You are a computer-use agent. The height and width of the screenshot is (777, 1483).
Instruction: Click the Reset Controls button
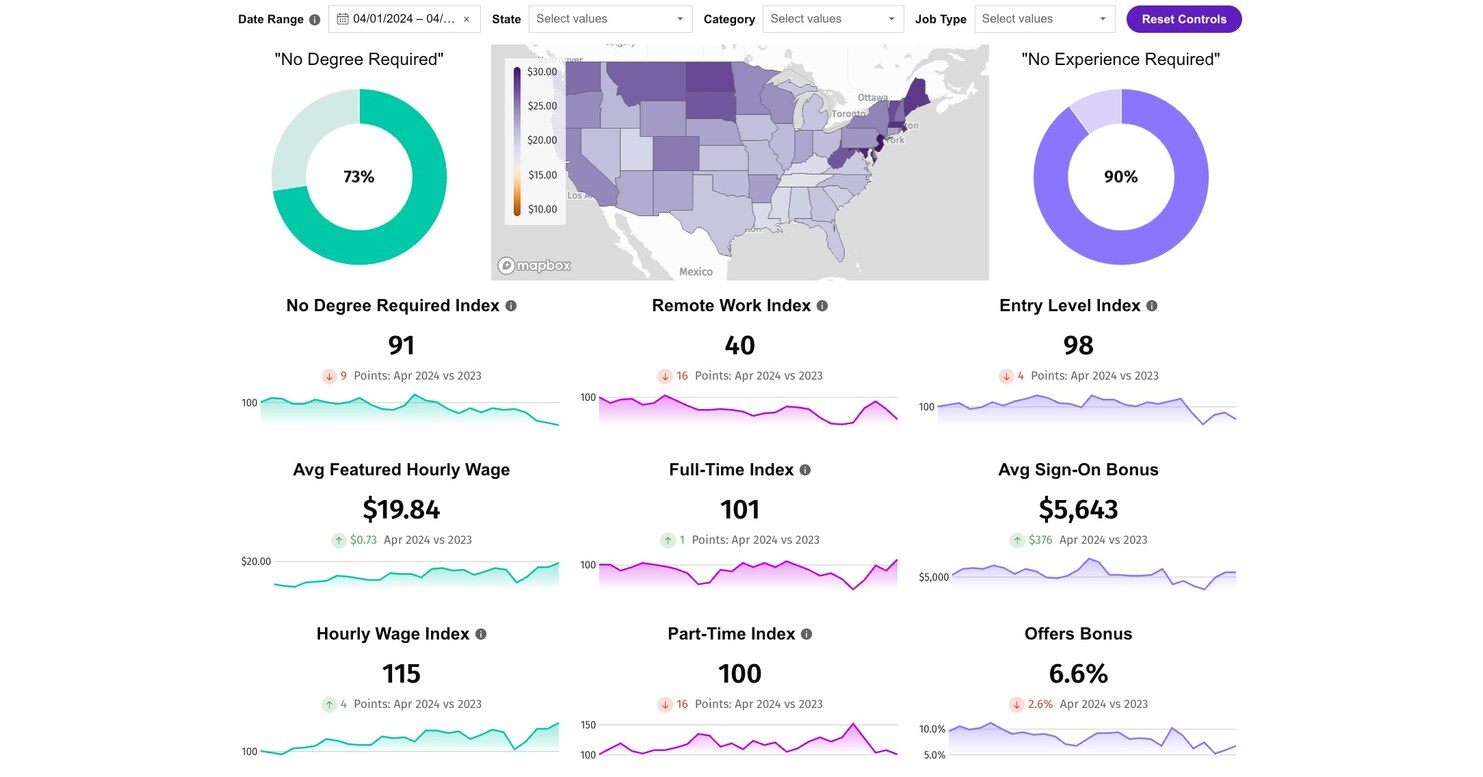[1184, 19]
